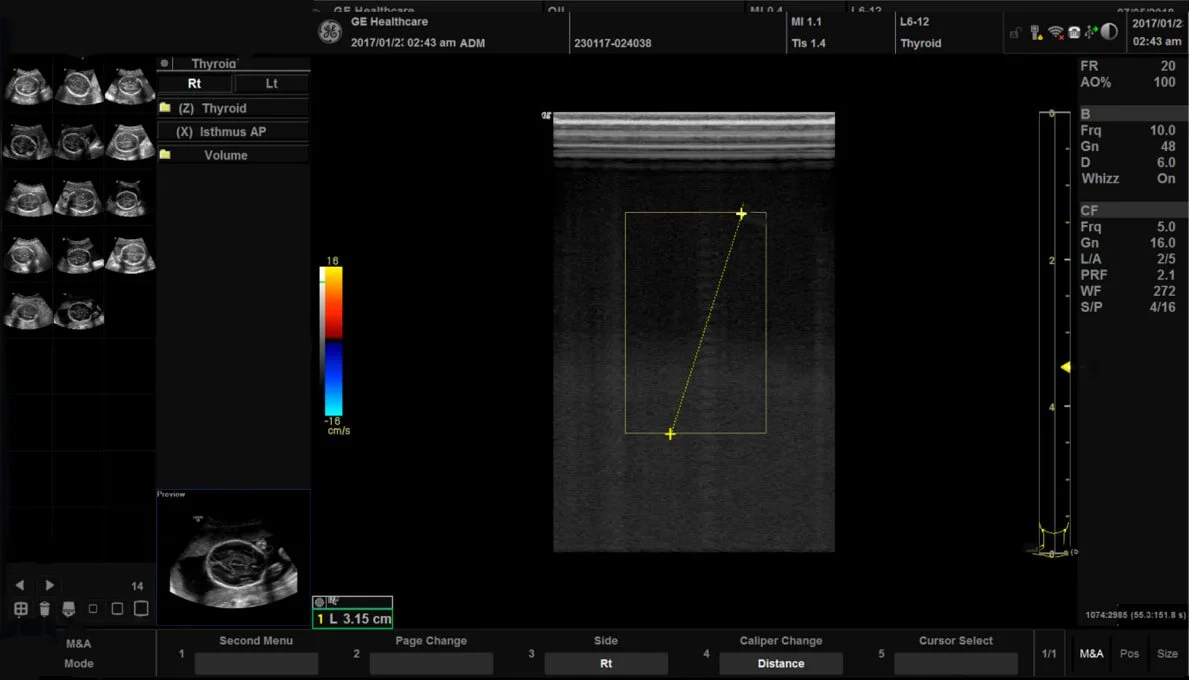
Task: Select the largest thumbnail size square icon
Action: point(141,608)
